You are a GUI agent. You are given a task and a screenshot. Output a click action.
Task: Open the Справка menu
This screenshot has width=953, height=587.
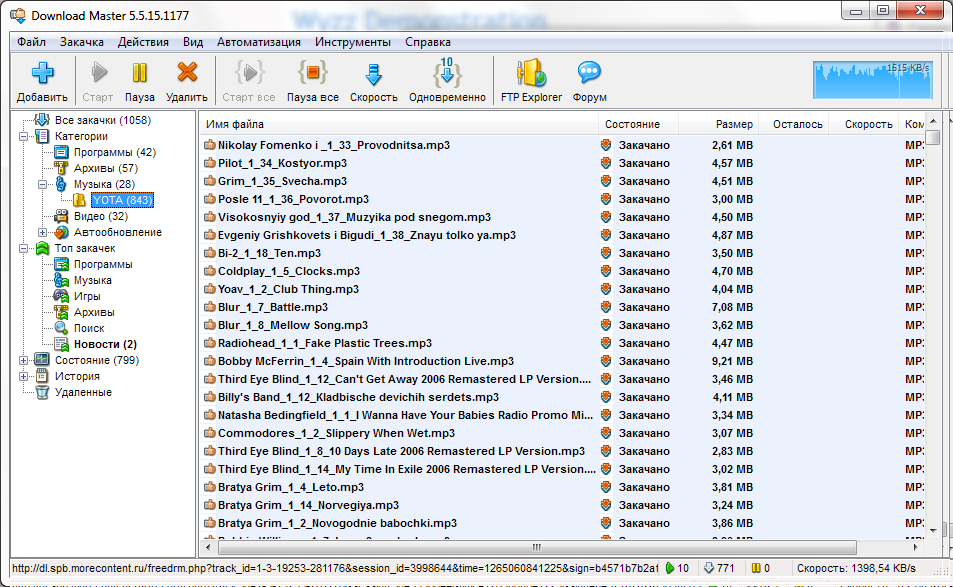point(428,42)
